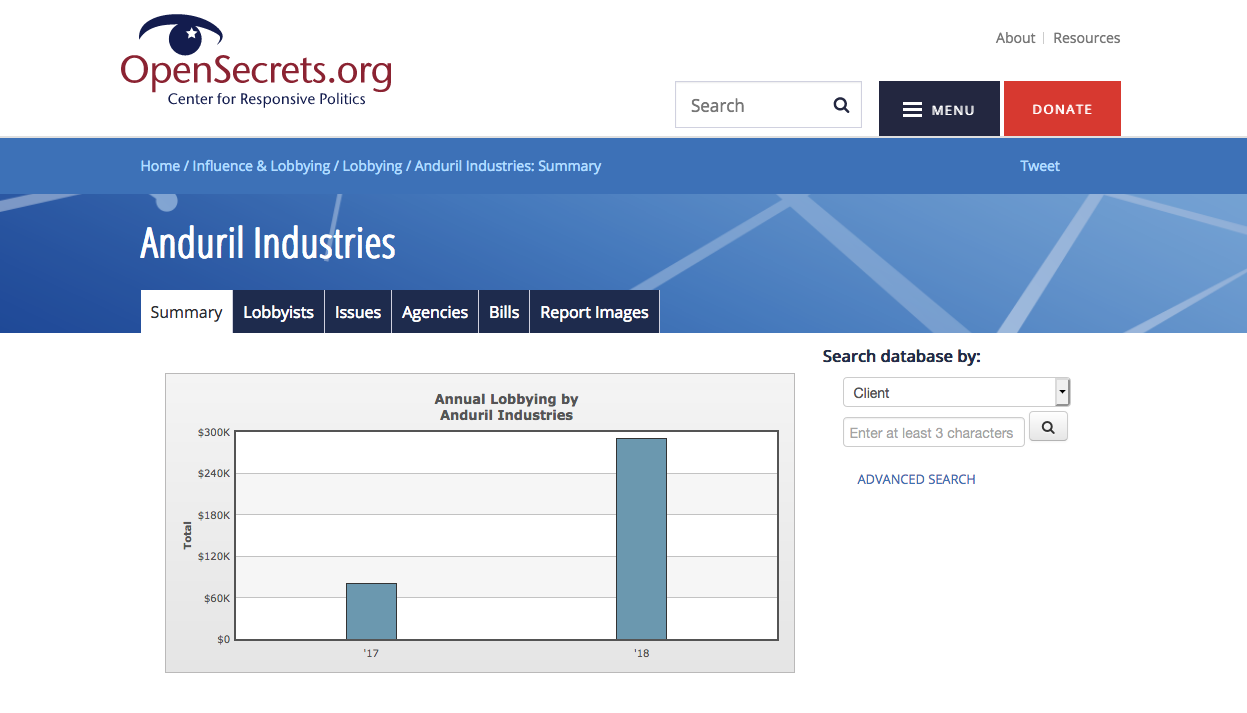Switch to the Issues tab
This screenshot has width=1247, height=713.
point(358,312)
